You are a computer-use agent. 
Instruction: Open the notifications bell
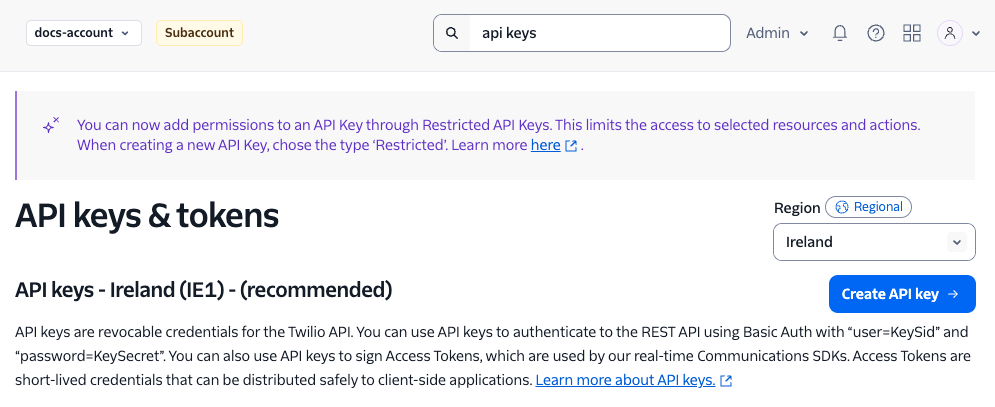[840, 33]
